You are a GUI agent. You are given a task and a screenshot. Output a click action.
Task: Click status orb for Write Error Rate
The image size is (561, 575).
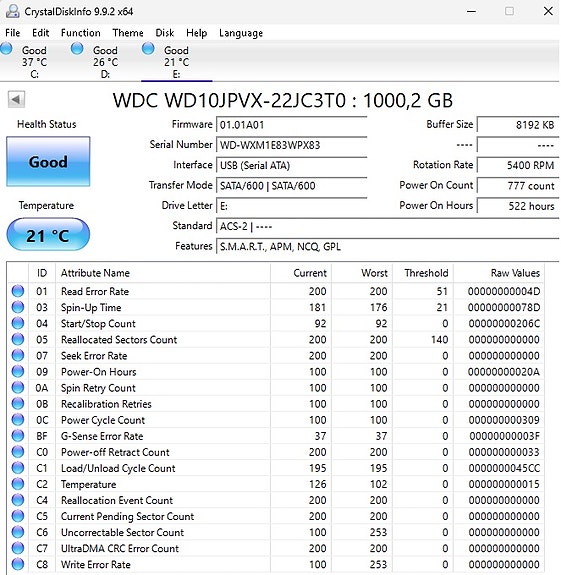(18, 564)
